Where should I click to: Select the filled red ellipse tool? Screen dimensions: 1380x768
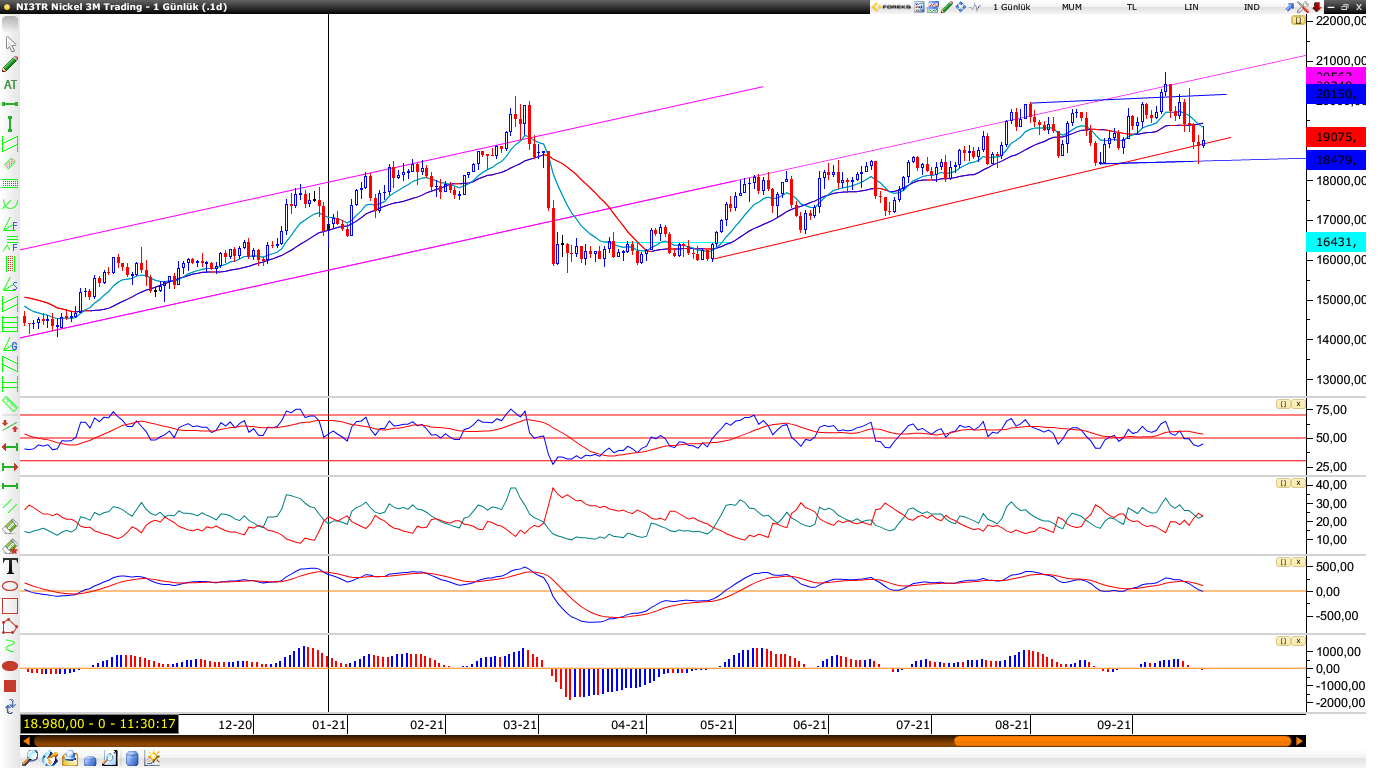(x=11, y=666)
